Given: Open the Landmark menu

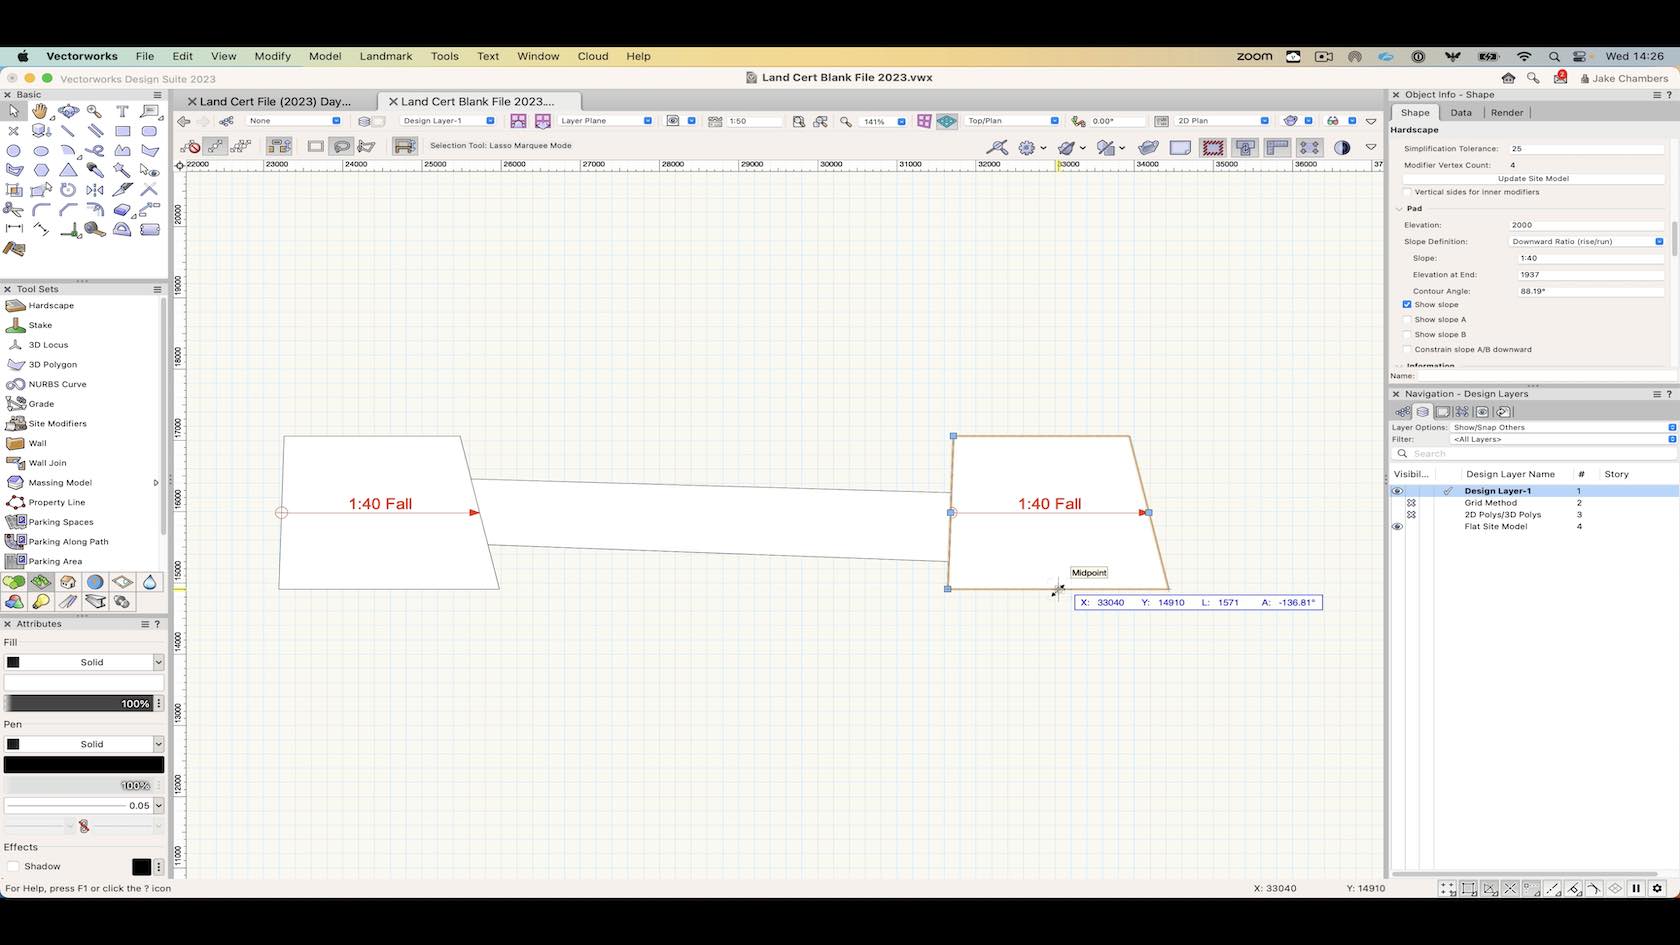Looking at the screenshot, I should (385, 57).
